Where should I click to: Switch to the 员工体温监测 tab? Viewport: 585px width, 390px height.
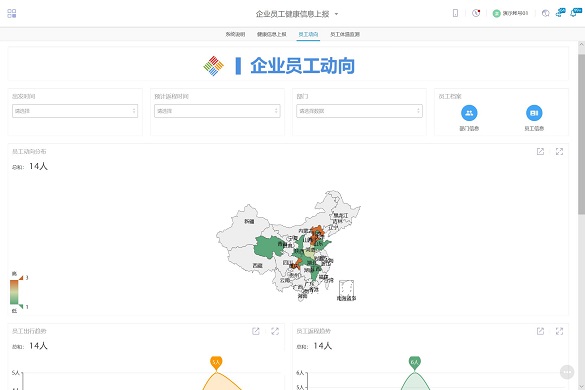coord(345,34)
